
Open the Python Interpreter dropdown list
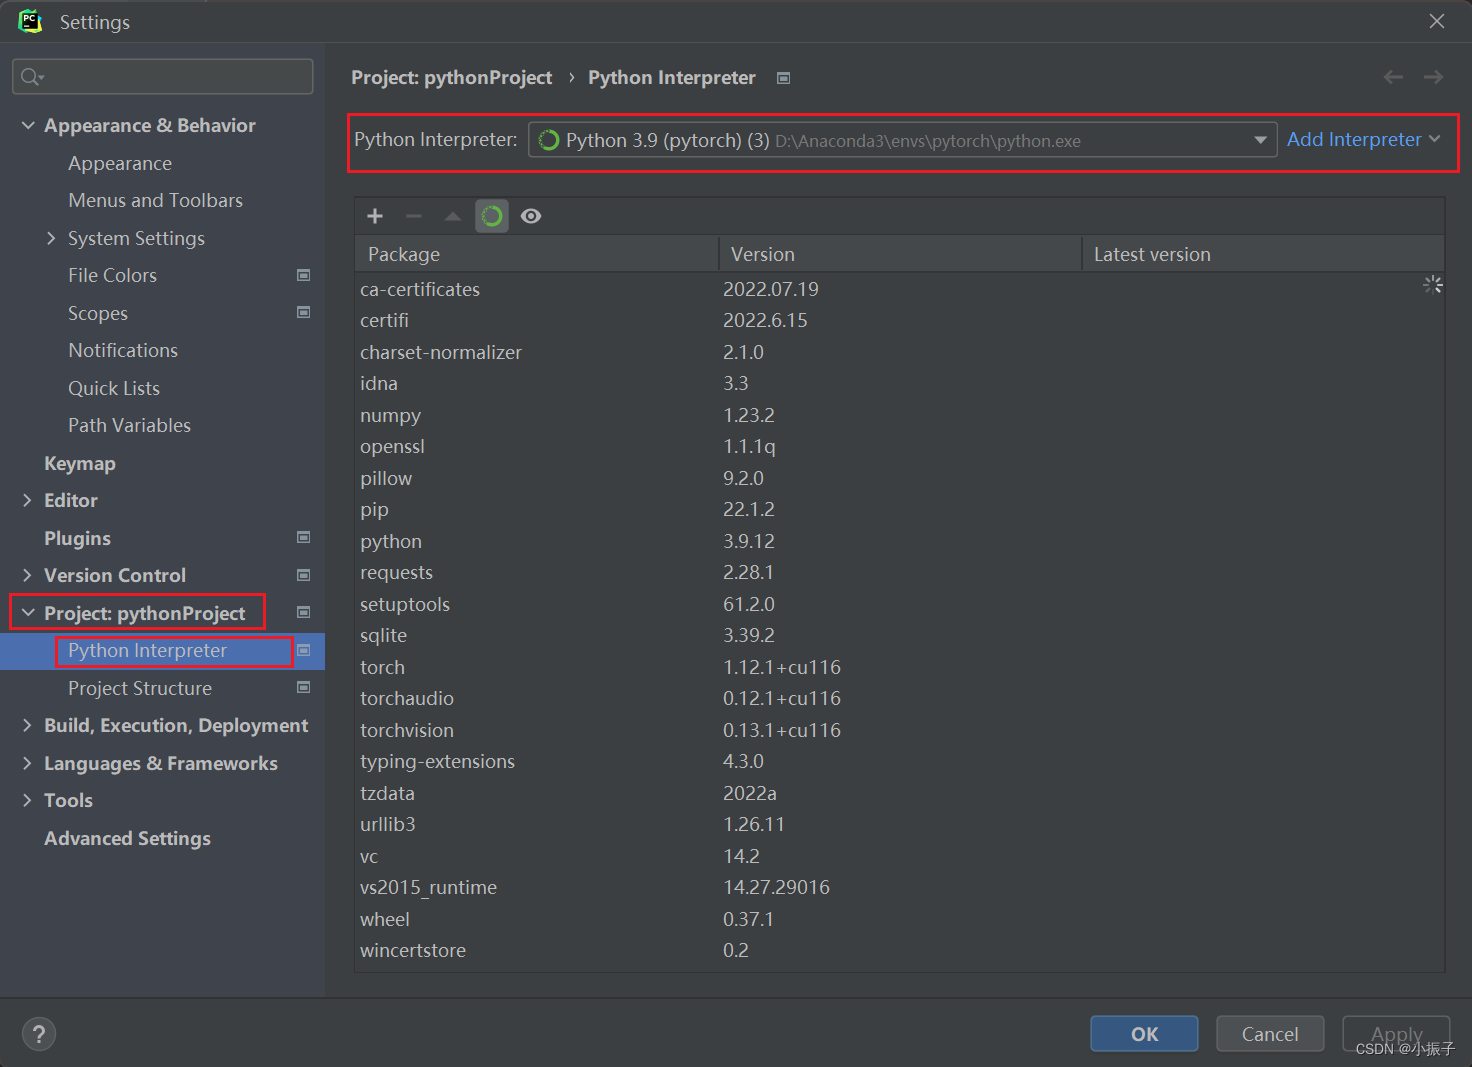pyautogui.click(x=1260, y=140)
